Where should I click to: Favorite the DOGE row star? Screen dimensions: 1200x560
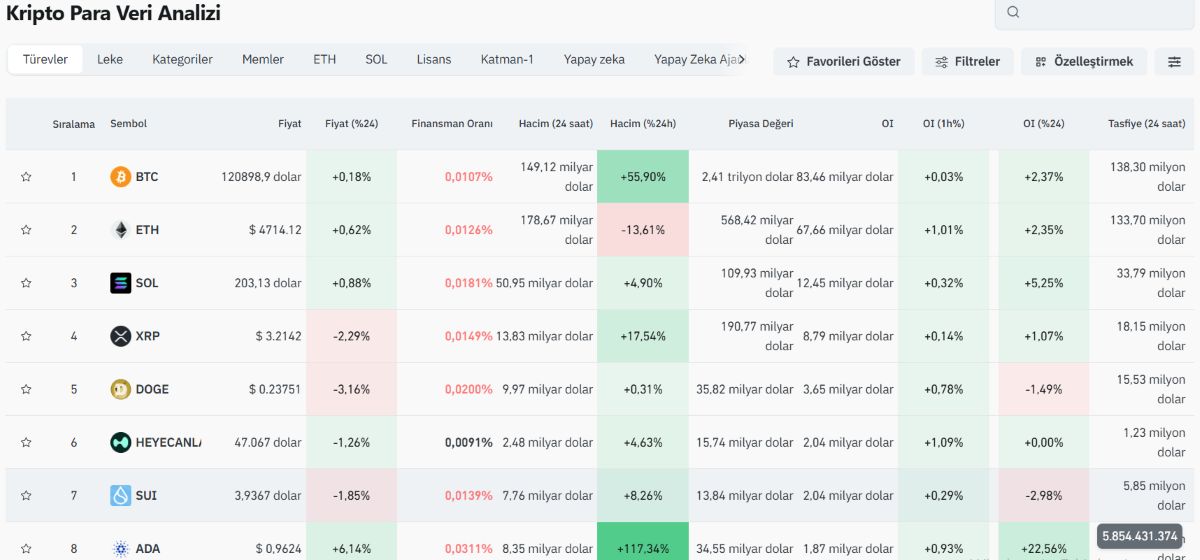click(x=26, y=389)
